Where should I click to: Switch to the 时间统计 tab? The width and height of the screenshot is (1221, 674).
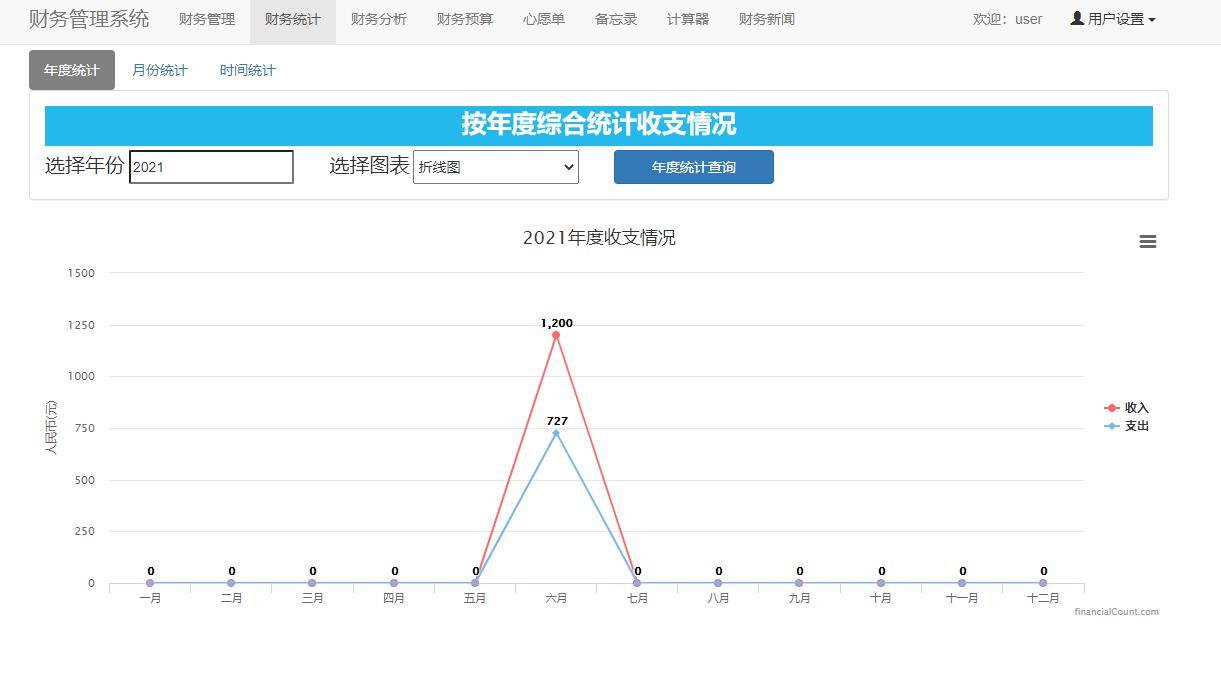click(x=246, y=69)
